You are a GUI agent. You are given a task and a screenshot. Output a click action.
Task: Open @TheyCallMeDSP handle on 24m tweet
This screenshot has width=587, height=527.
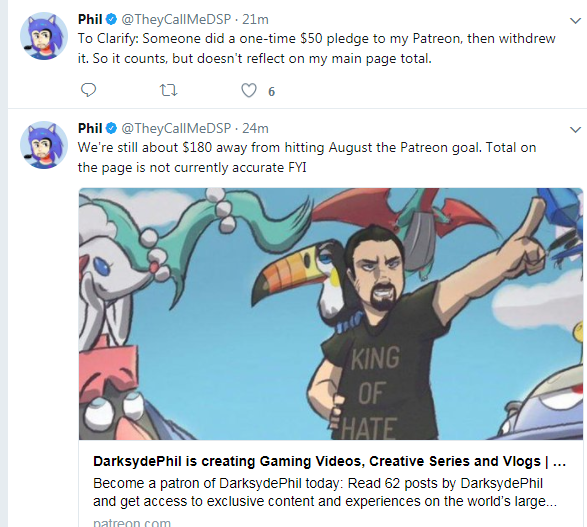click(176, 128)
